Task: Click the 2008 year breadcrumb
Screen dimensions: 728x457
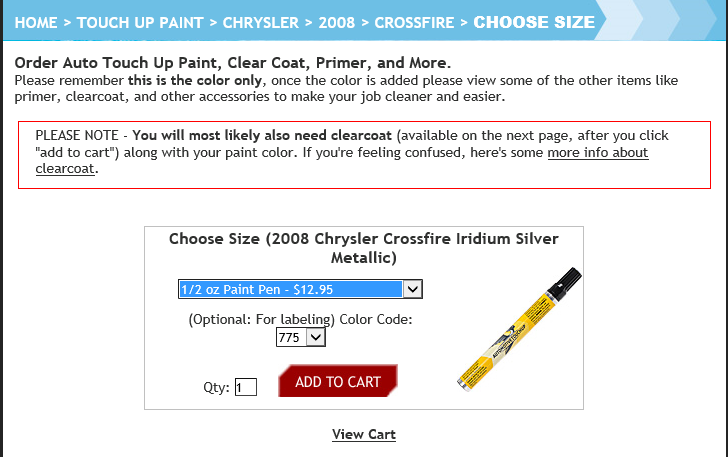Action: pyautogui.click(x=336, y=21)
